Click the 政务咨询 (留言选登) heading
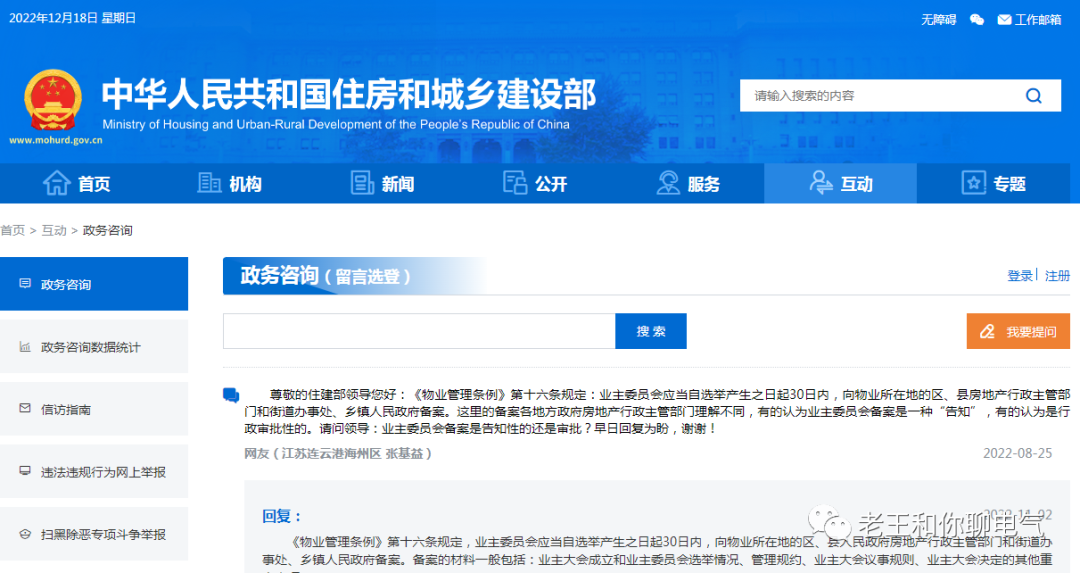The height and width of the screenshot is (573, 1080). pyautogui.click(x=325, y=276)
